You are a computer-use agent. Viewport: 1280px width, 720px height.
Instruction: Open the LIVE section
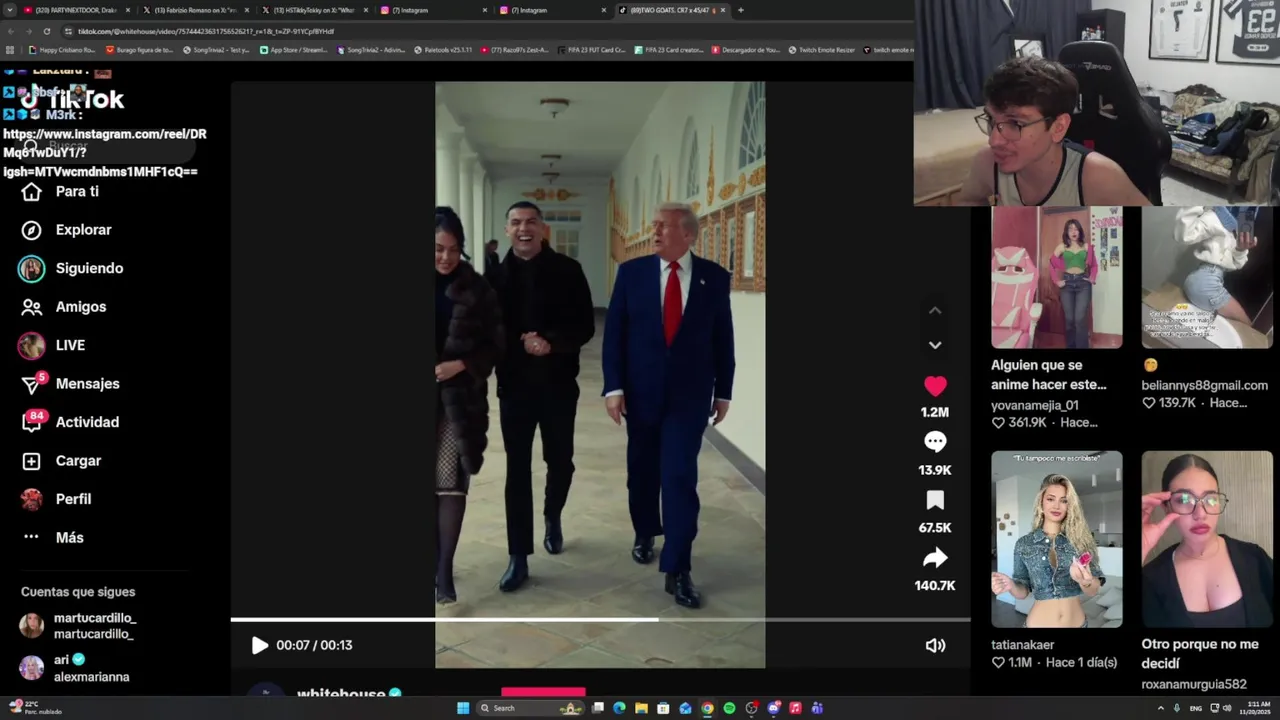click(x=53, y=345)
